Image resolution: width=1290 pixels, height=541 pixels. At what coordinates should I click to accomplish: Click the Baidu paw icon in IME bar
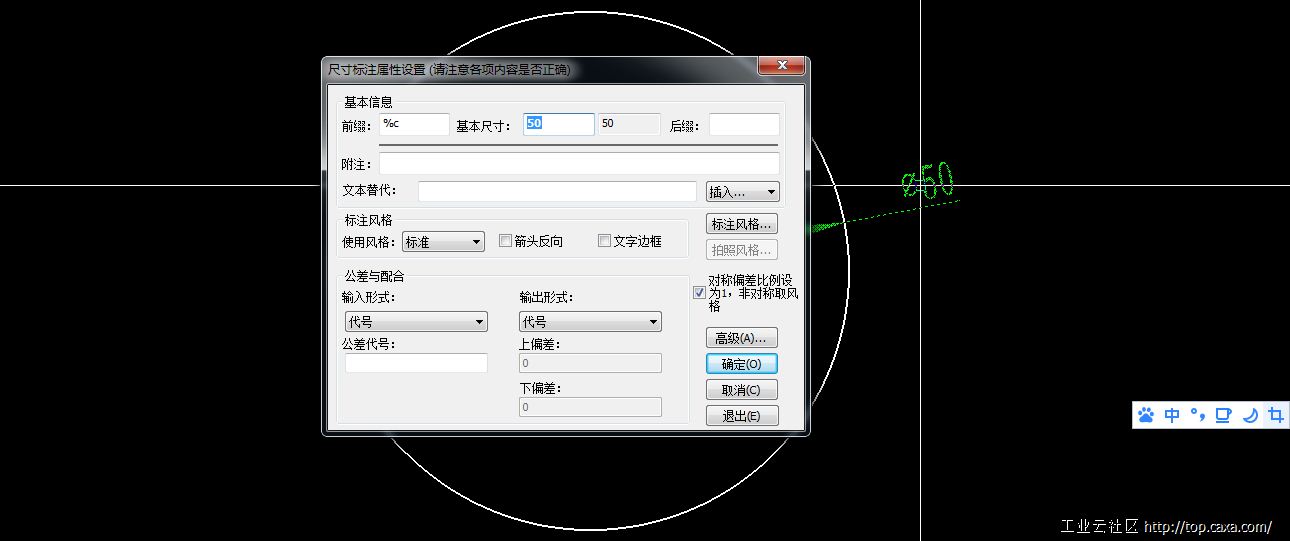coord(1146,415)
